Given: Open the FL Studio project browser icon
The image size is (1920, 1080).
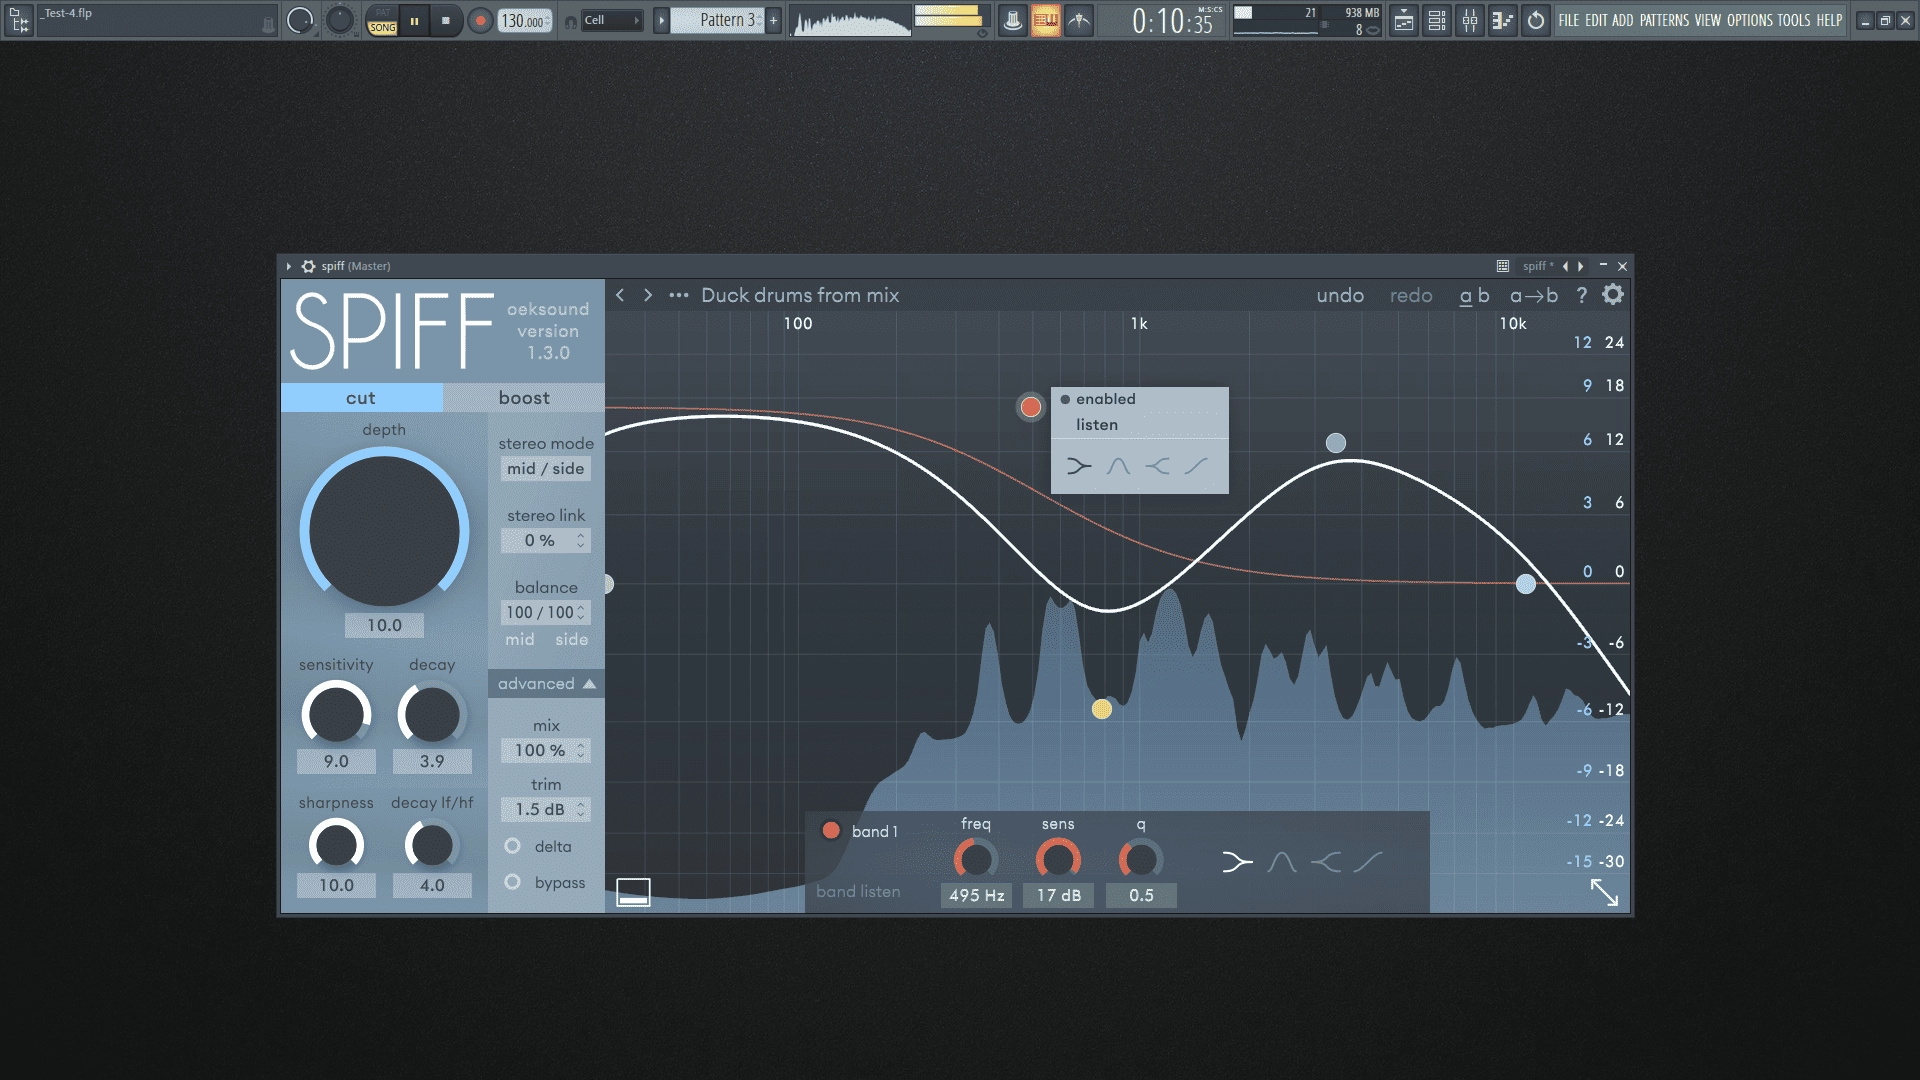Looking at the screenshot, I should pyautogui.click(x=19, y=20).
